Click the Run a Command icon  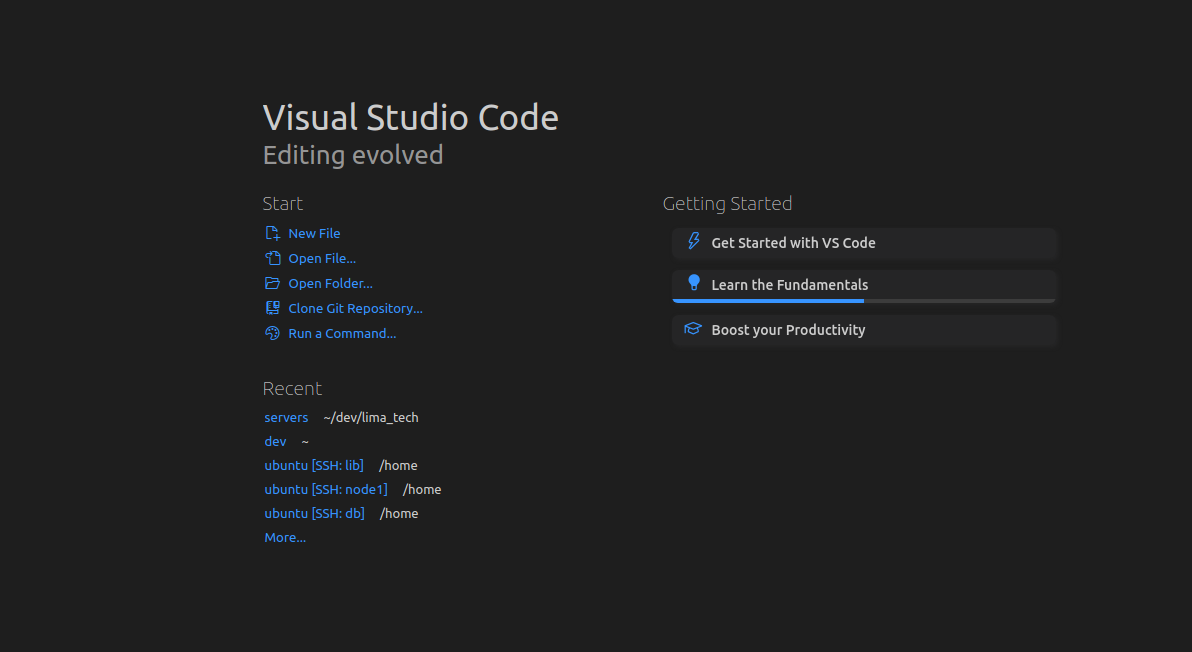(272, 333)
